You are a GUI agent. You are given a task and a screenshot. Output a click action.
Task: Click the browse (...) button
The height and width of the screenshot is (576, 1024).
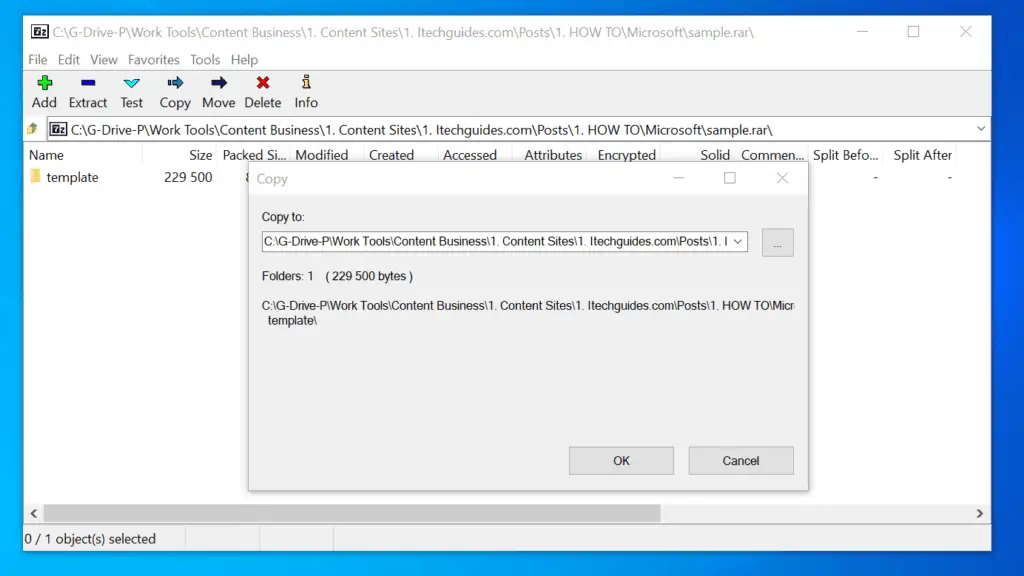click(x=777, y=242)
